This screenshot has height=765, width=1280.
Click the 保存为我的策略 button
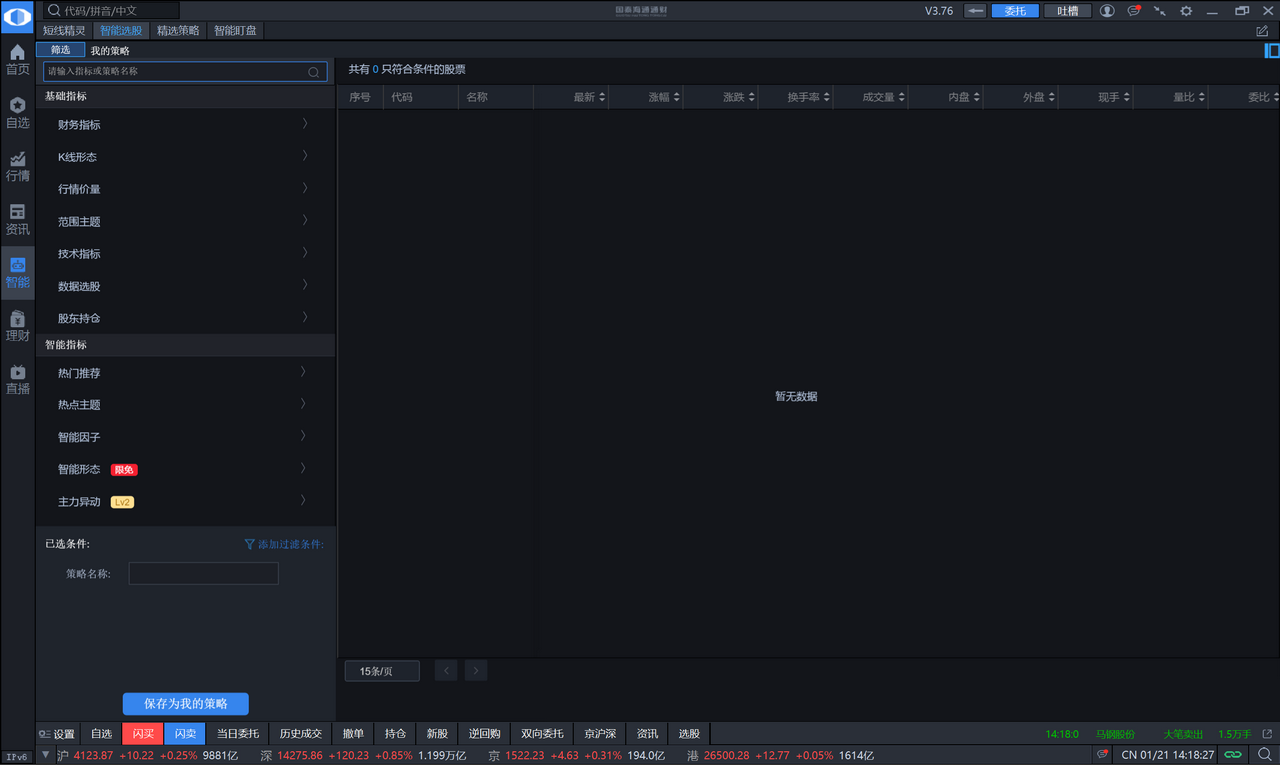186,704
